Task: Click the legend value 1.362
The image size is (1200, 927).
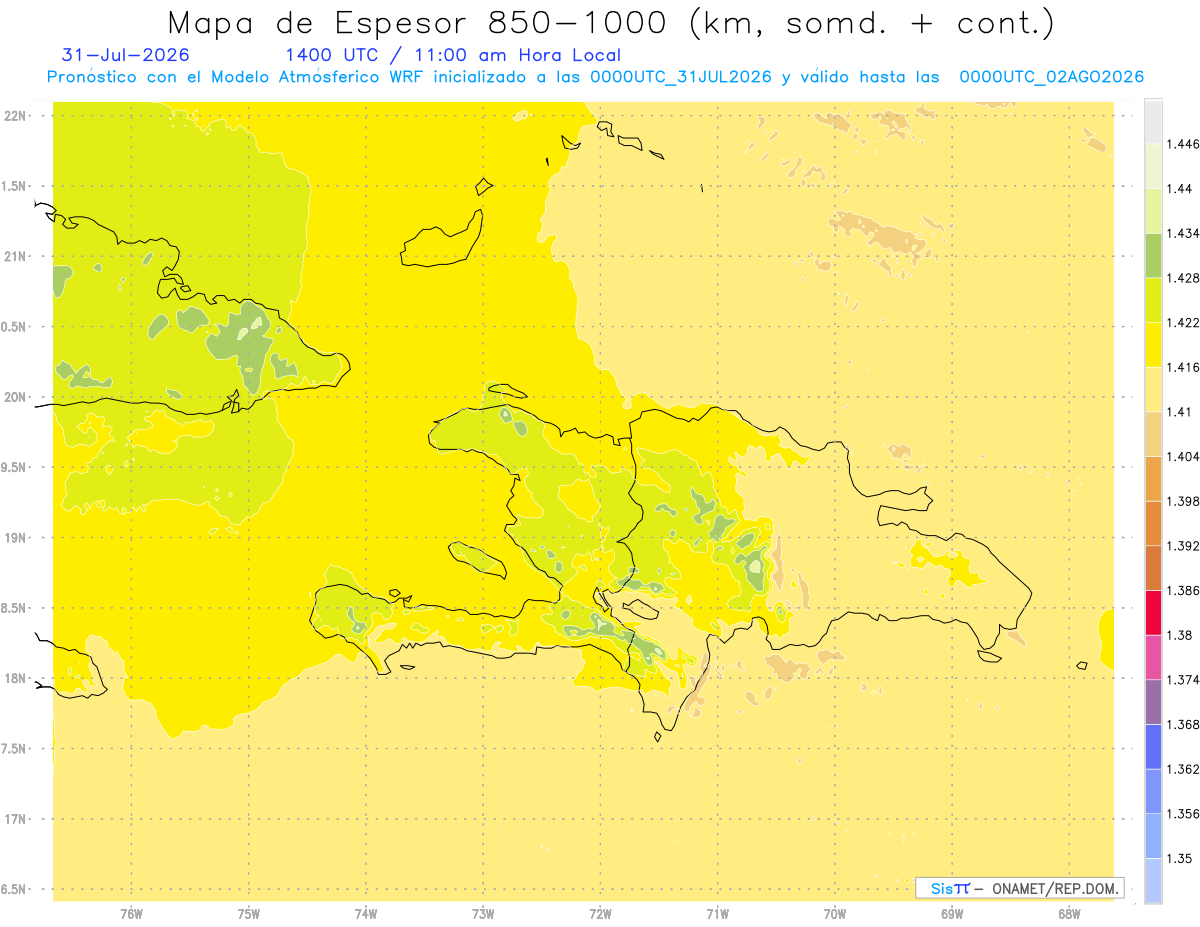Action: pyautogui.click(x=1183, y=768)
